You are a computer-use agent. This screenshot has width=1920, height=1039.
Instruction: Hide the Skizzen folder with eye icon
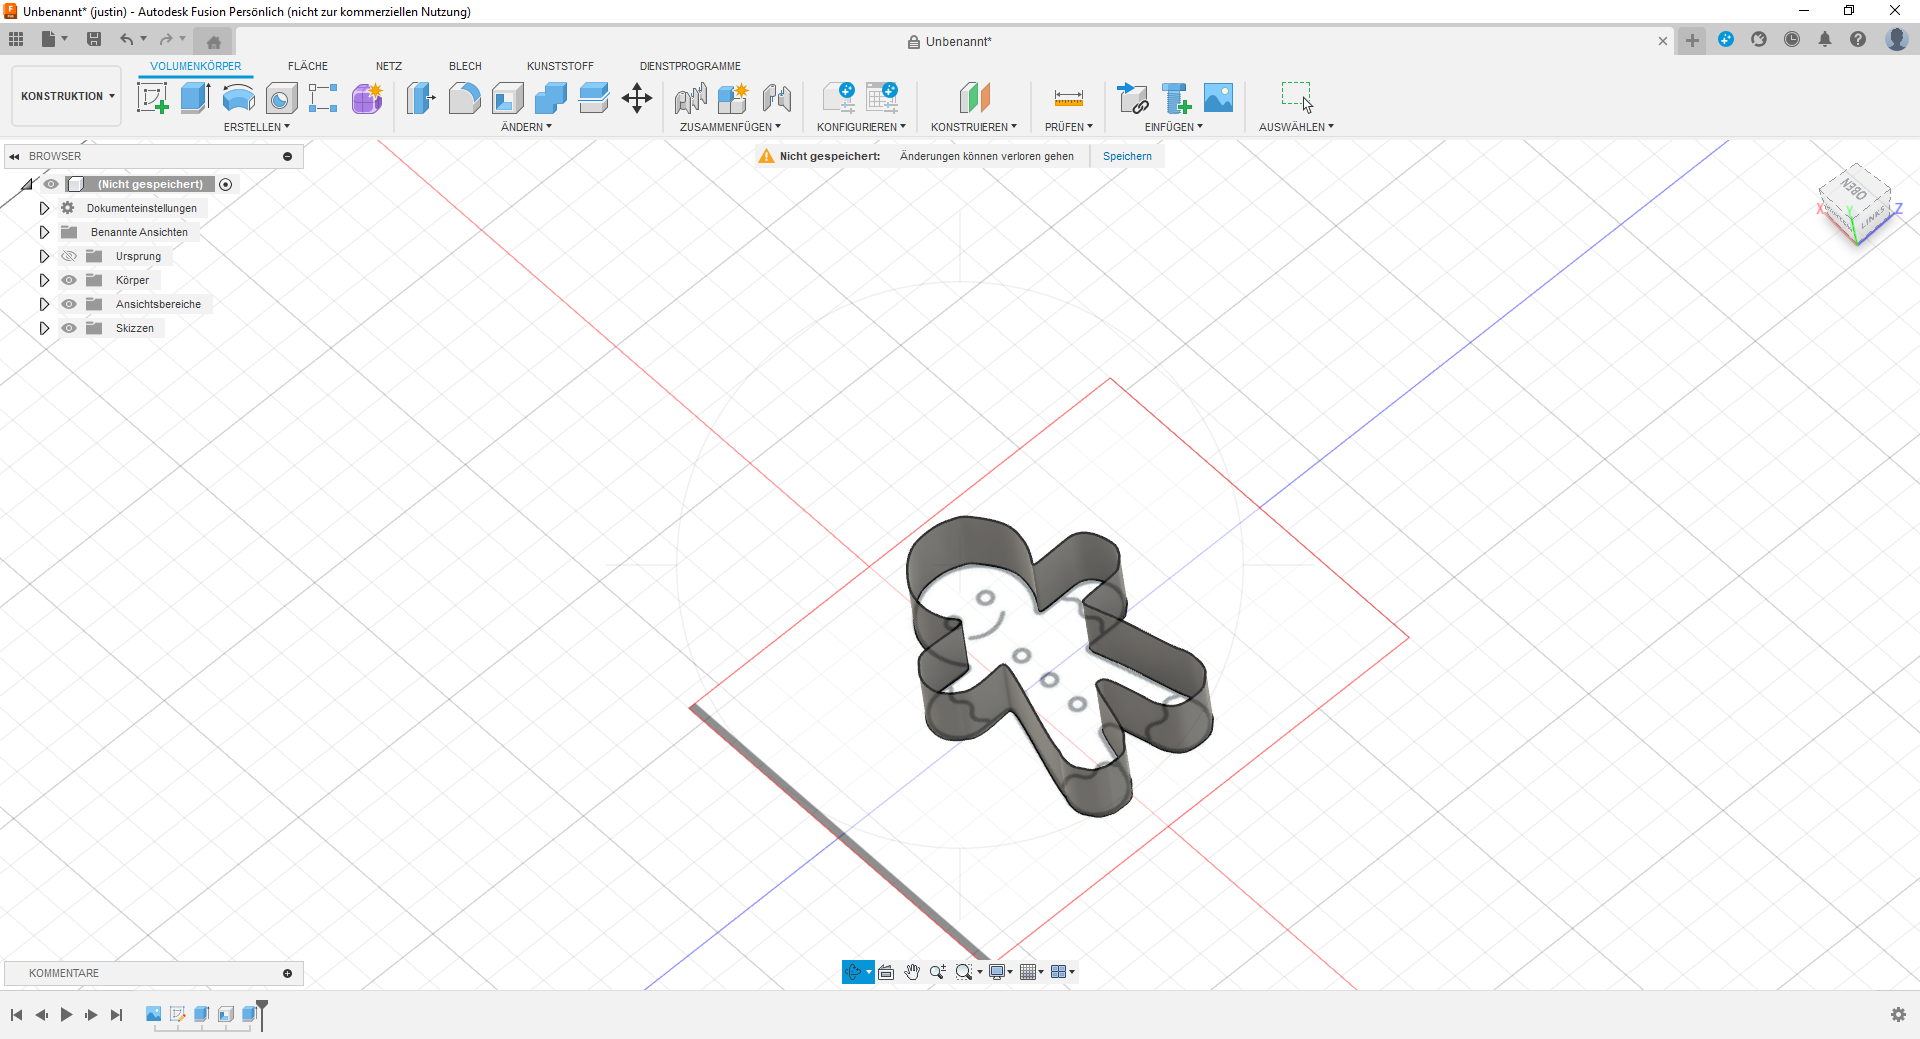[x=69, y=328]
